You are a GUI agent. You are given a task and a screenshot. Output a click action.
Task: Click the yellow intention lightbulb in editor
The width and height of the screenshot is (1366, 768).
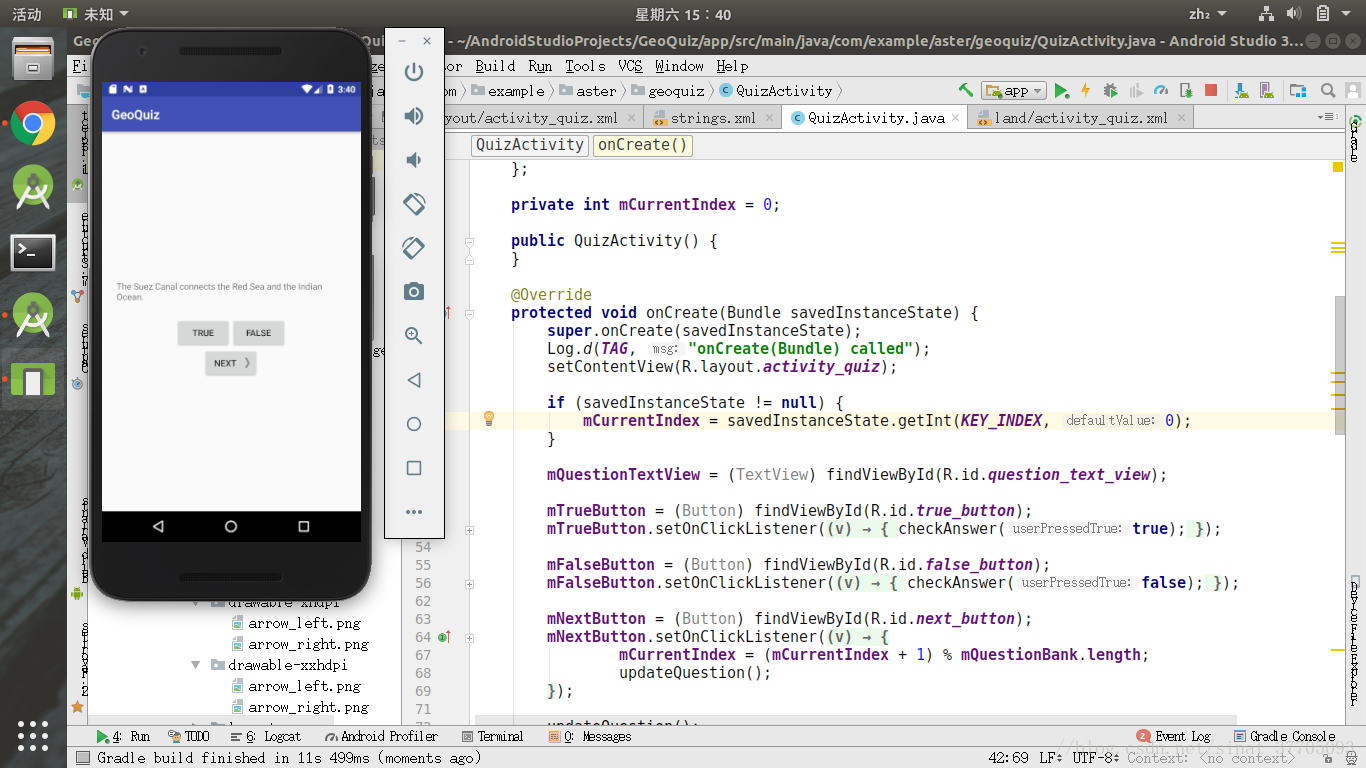pyautogui.click(x=489, y=419)
